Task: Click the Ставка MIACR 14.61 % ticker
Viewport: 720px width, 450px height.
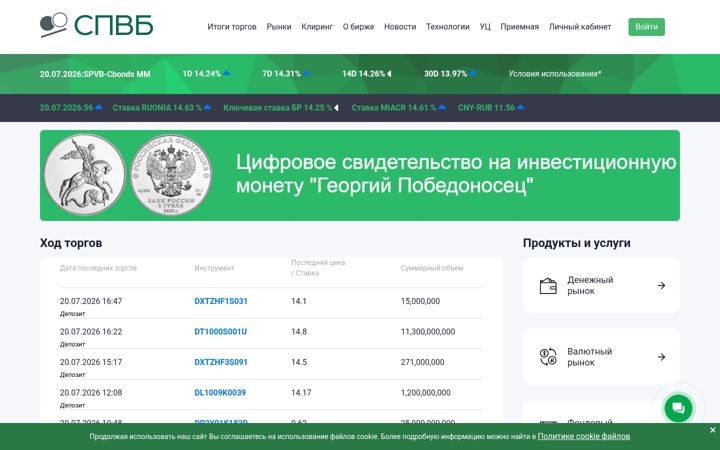Action: 394,107
